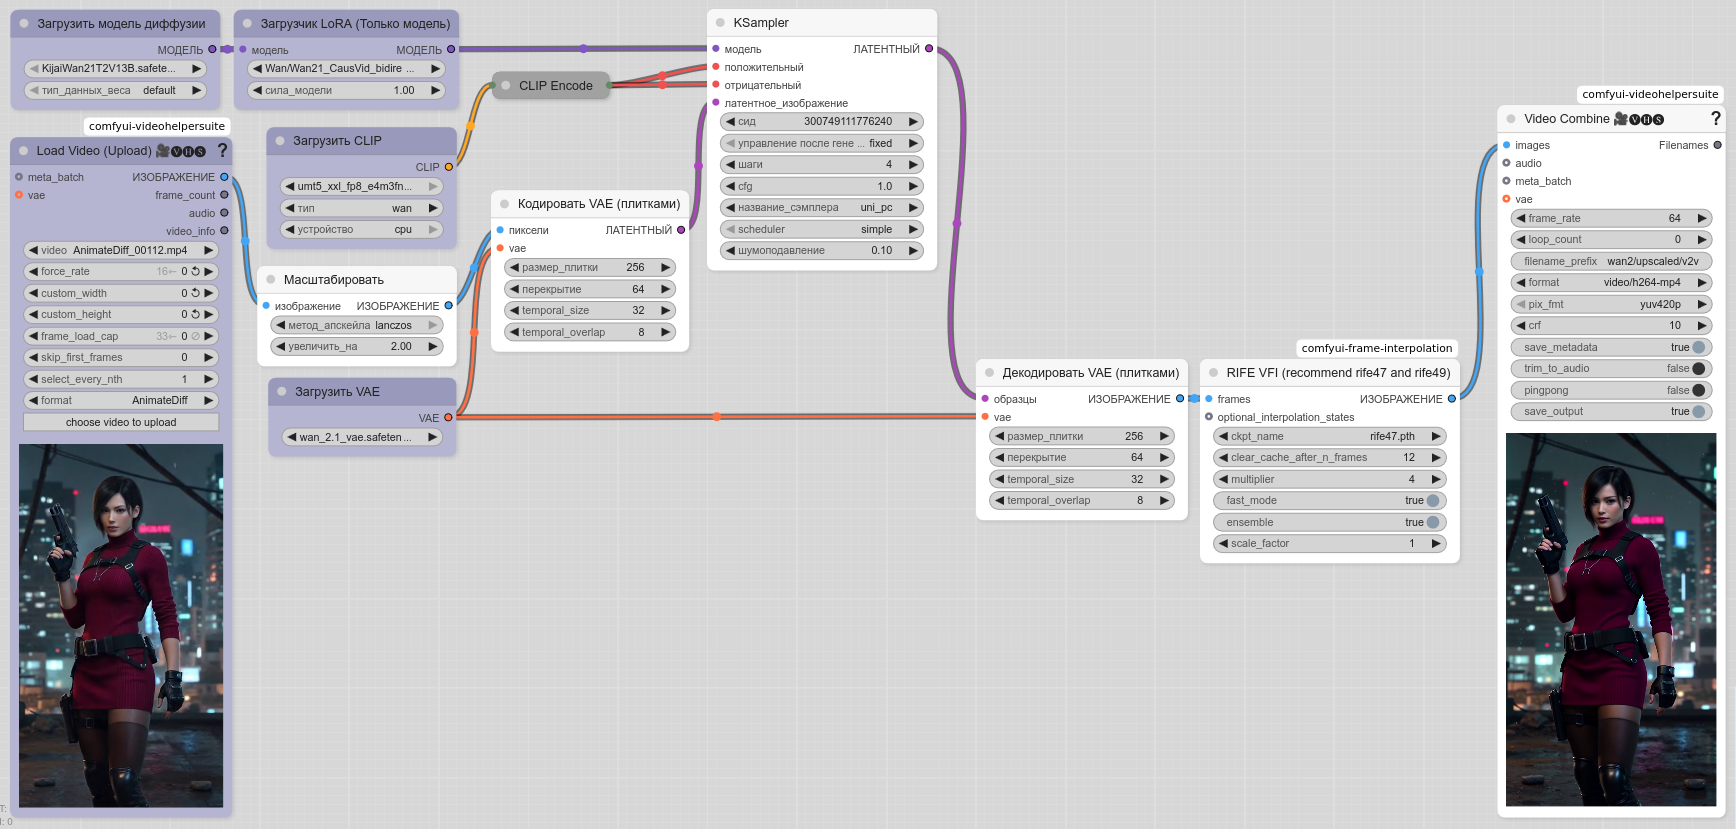This screenshot has width=1736, height=829.
Task: Collapse the Load Video (Upload) node dot
Action: 23,151
